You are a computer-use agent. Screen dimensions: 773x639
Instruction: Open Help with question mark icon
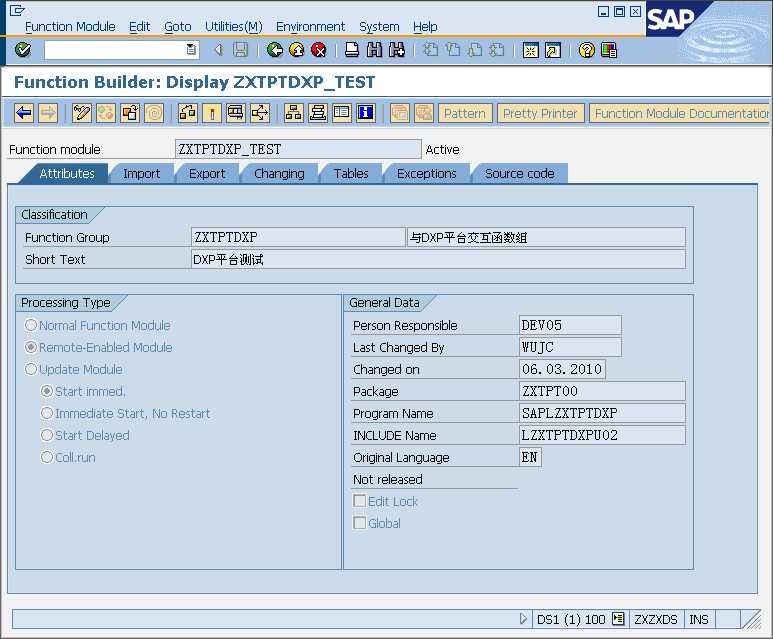coord(587,50)
